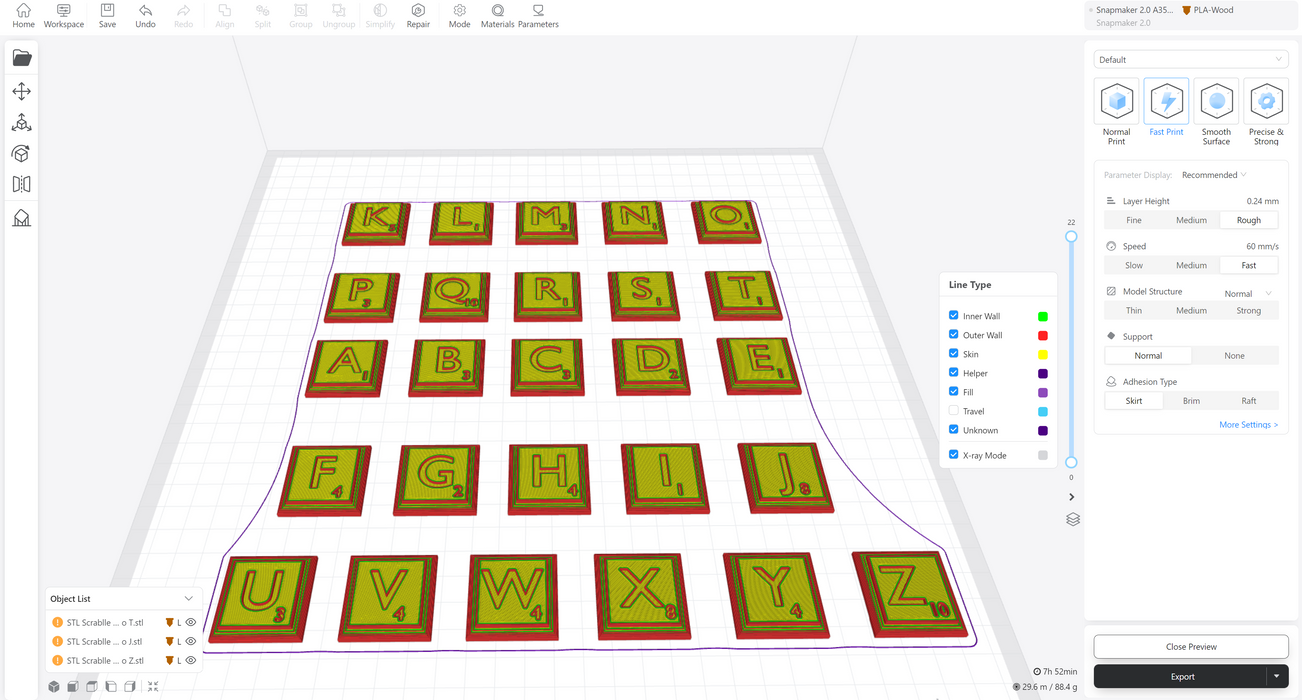Uncheck the Inner Wall line type
This screenshot has width=1302, height=700.
pos(953,316)
